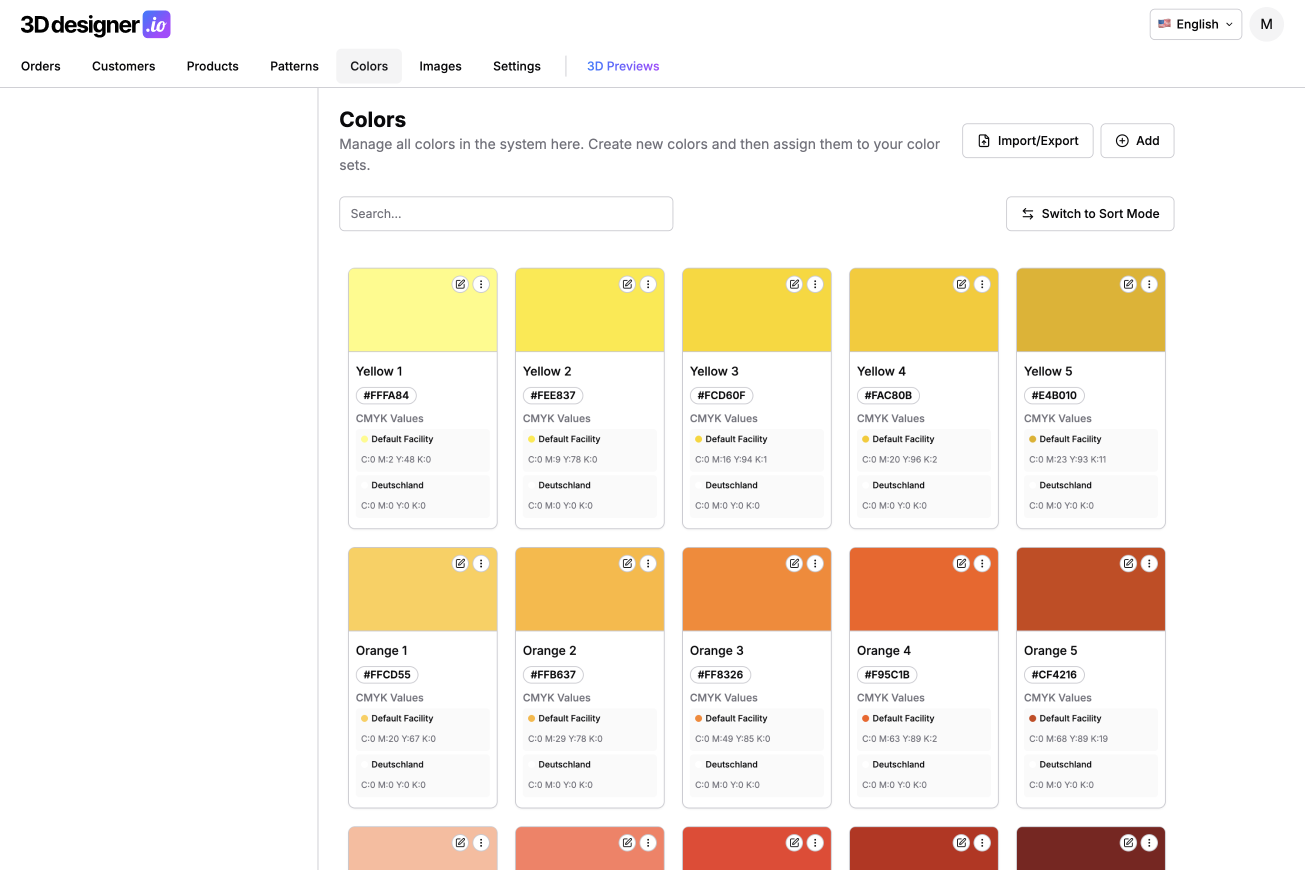
Task: Click the #FF8326 hex badge on Orange 3
Action: [720, 675]
